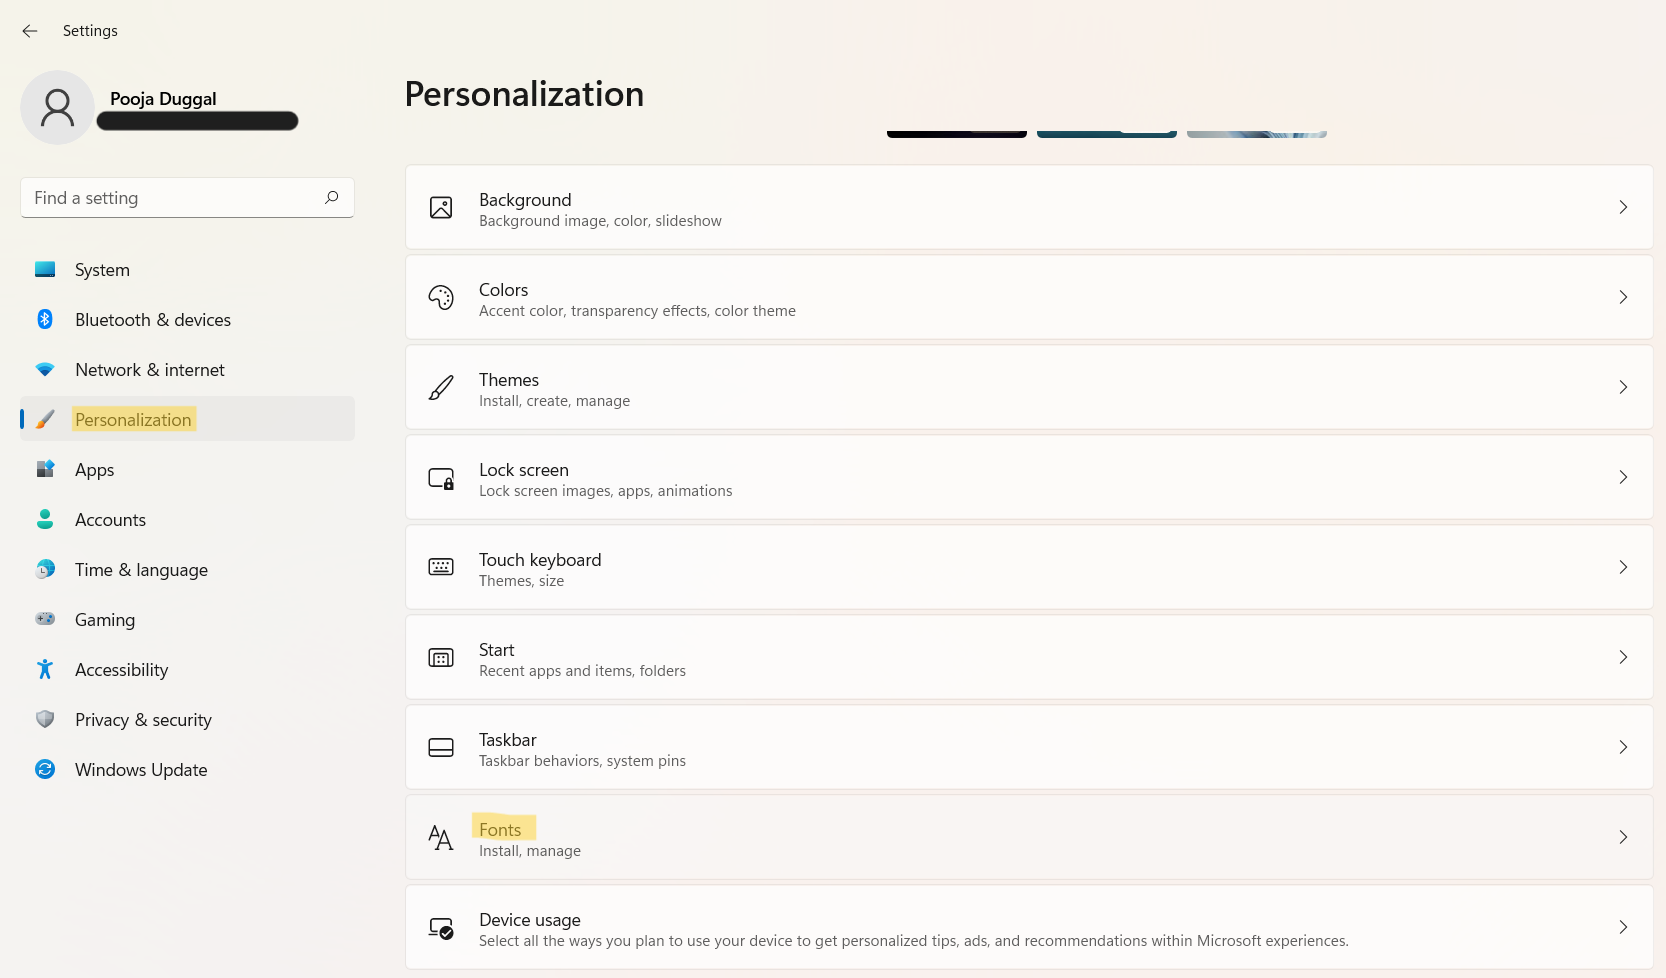Click the Bluetooth & devices icon
Image resolution: width=1666 pixels, height=978 pixels.
[45, 319]
